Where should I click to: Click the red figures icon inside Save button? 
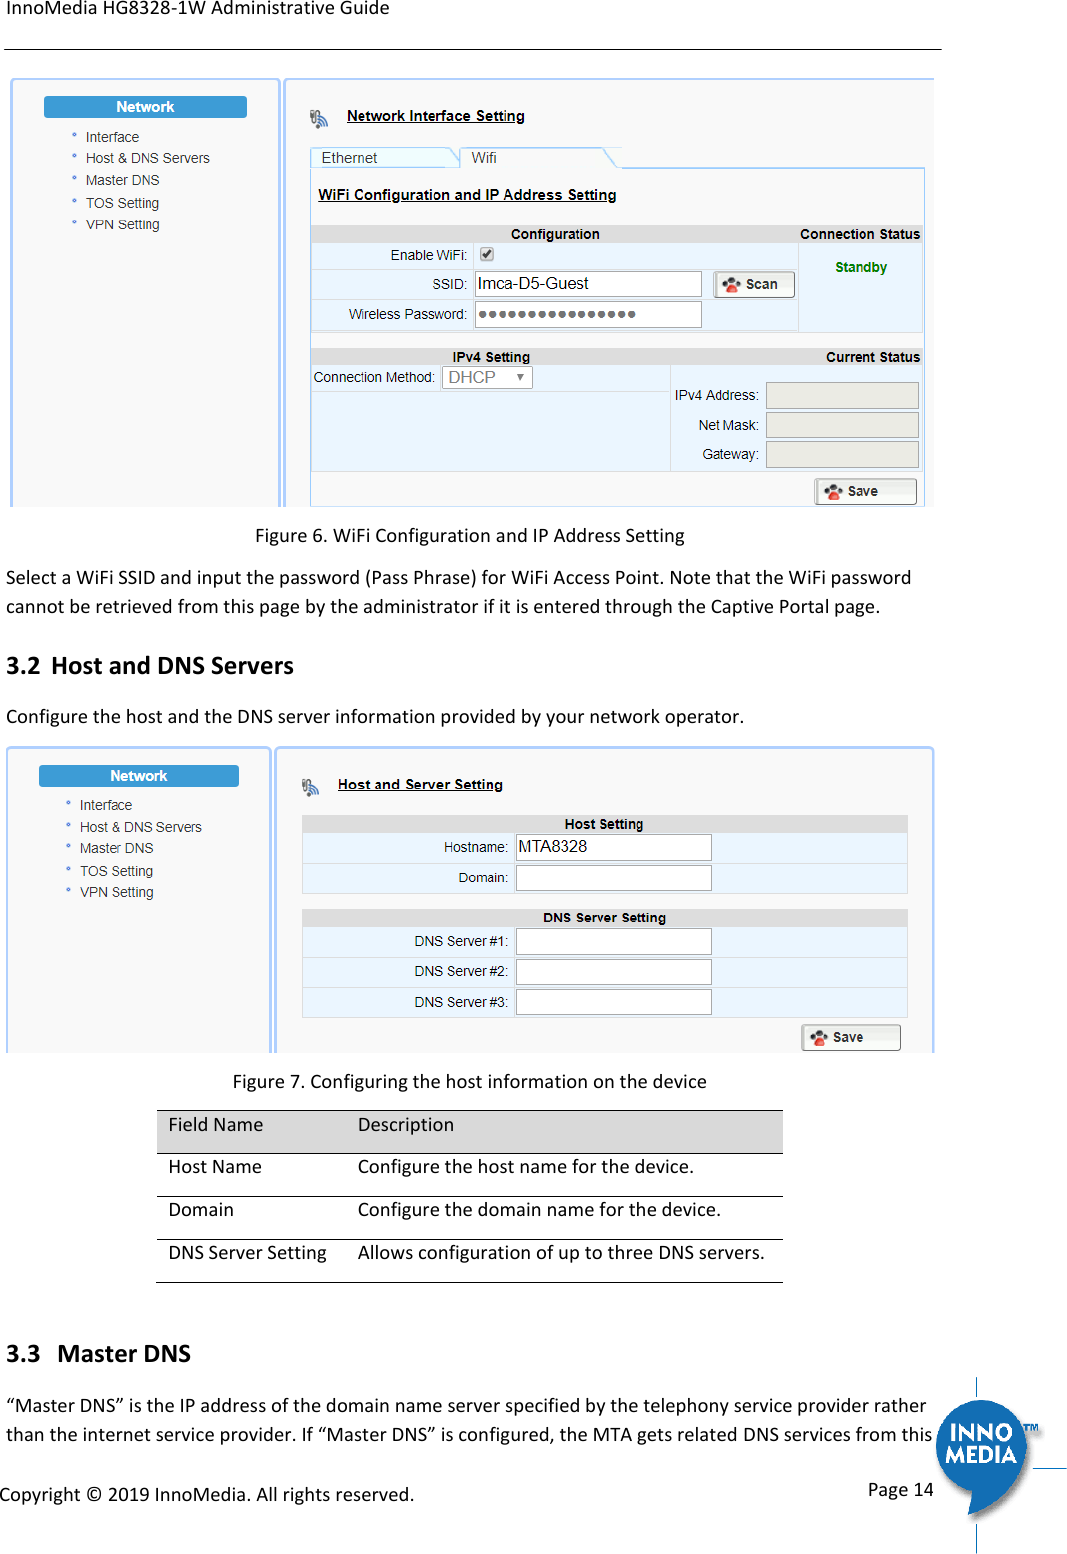tap(833, 491)
